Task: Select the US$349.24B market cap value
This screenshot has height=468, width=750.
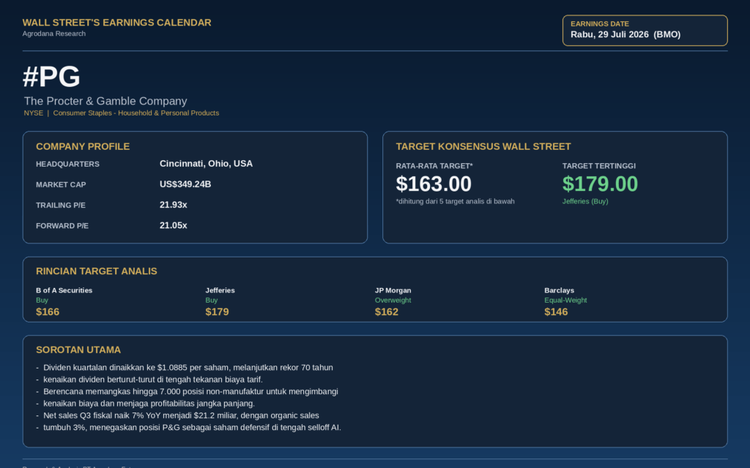Action: click(185, 184)
